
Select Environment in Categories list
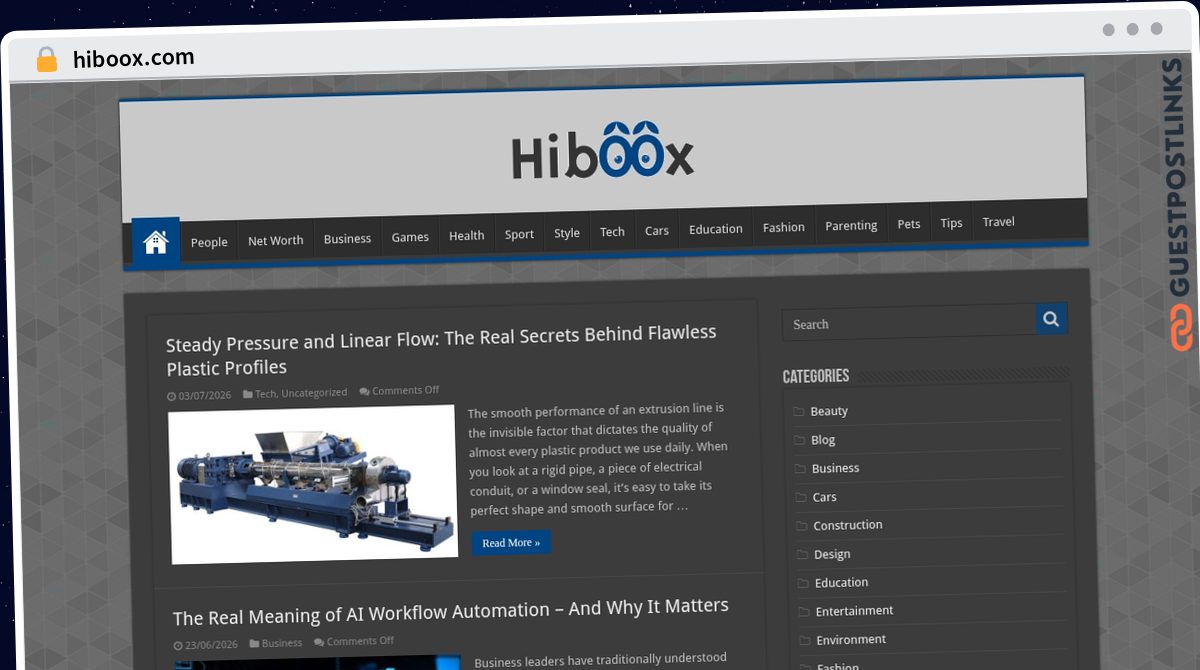pyautogui.click(x=851, y=640)
